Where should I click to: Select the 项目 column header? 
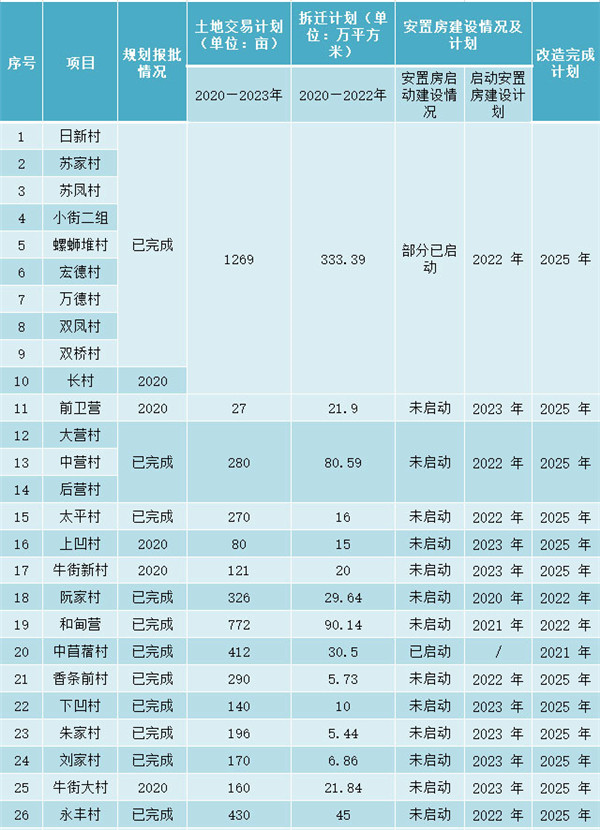coord(80,62)
